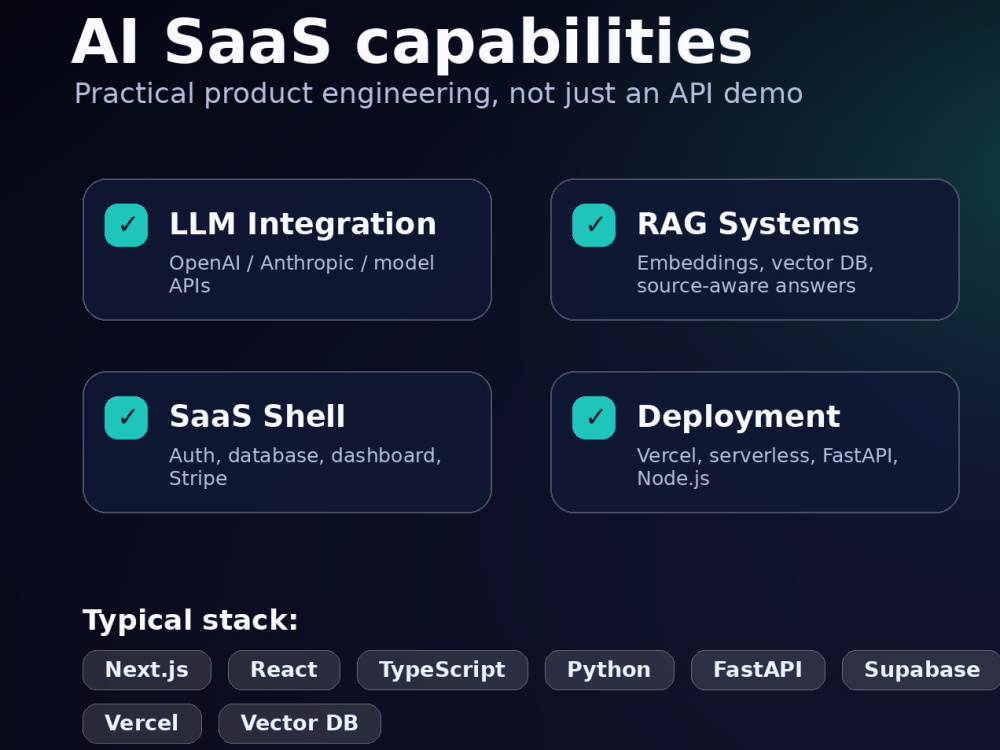Image resolution: width=1000 pixels, height=750 pixels.
Task: Click the Python stack pill
Action: coord(609,670)
